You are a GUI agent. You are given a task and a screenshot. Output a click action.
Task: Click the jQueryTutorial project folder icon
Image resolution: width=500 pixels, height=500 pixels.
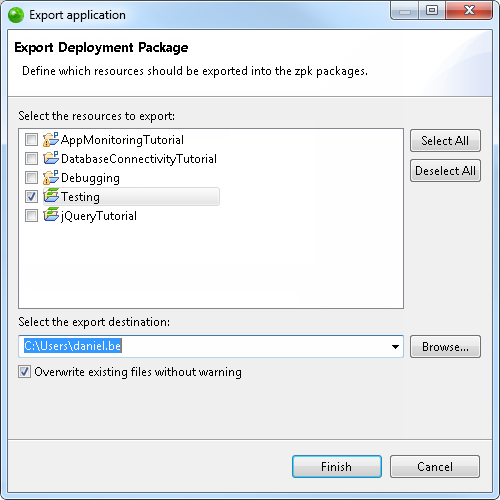(x=51, y=215)
